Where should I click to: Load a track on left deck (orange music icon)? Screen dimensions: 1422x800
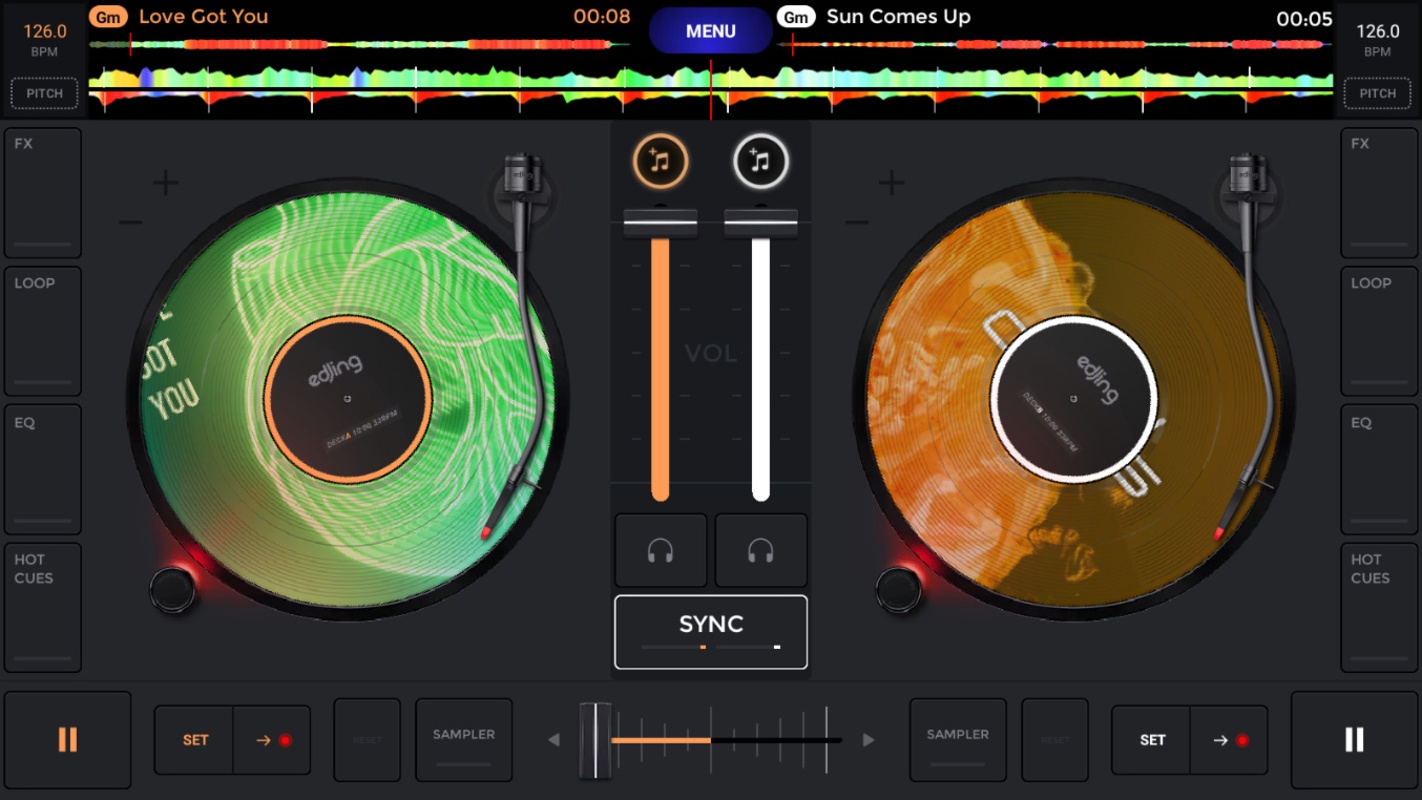tap(660, 161)
